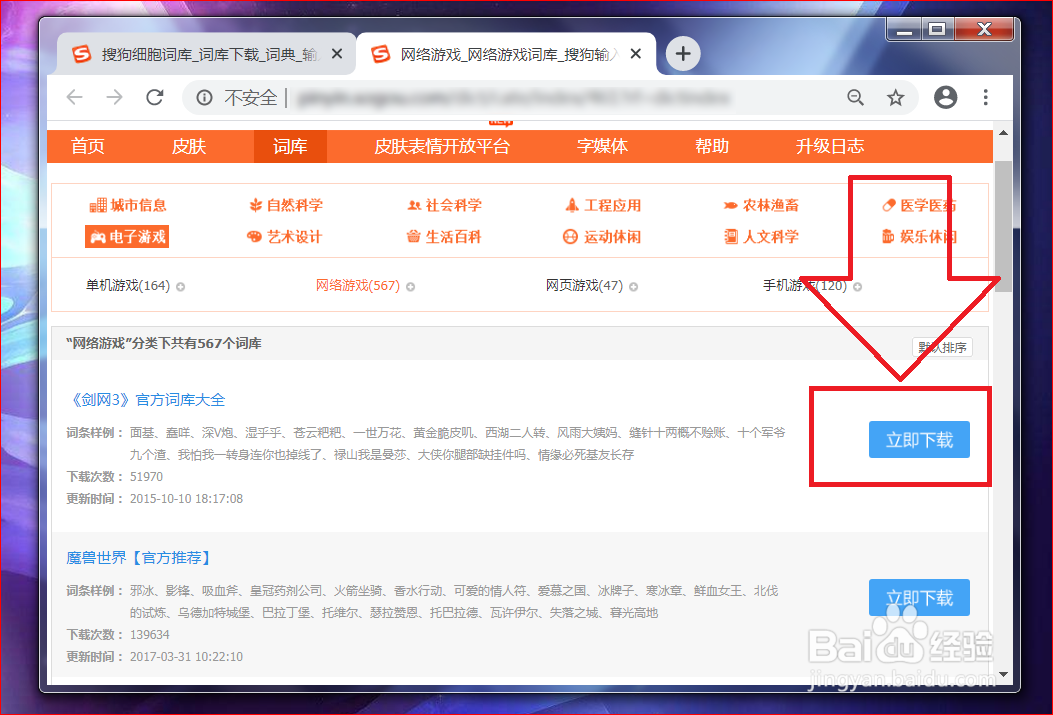Screen dimensions: 1053x715
Task: Open the user profile avatar icon
Action: 945,97
